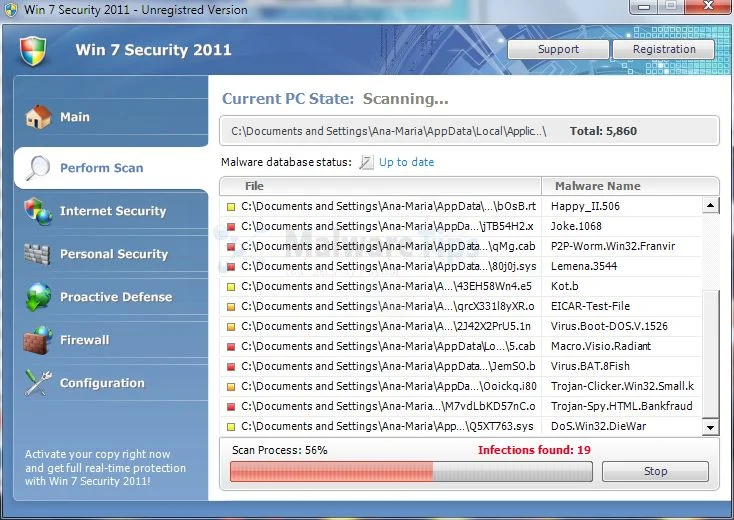Click the Registration button

(664, 49)
